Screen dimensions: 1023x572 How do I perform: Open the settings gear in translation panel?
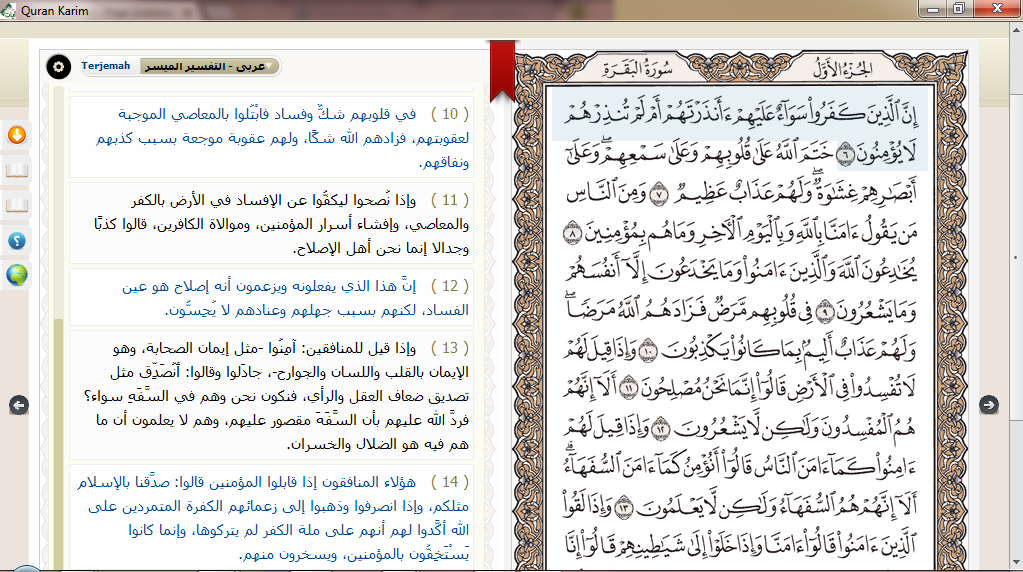pos(59,67)
